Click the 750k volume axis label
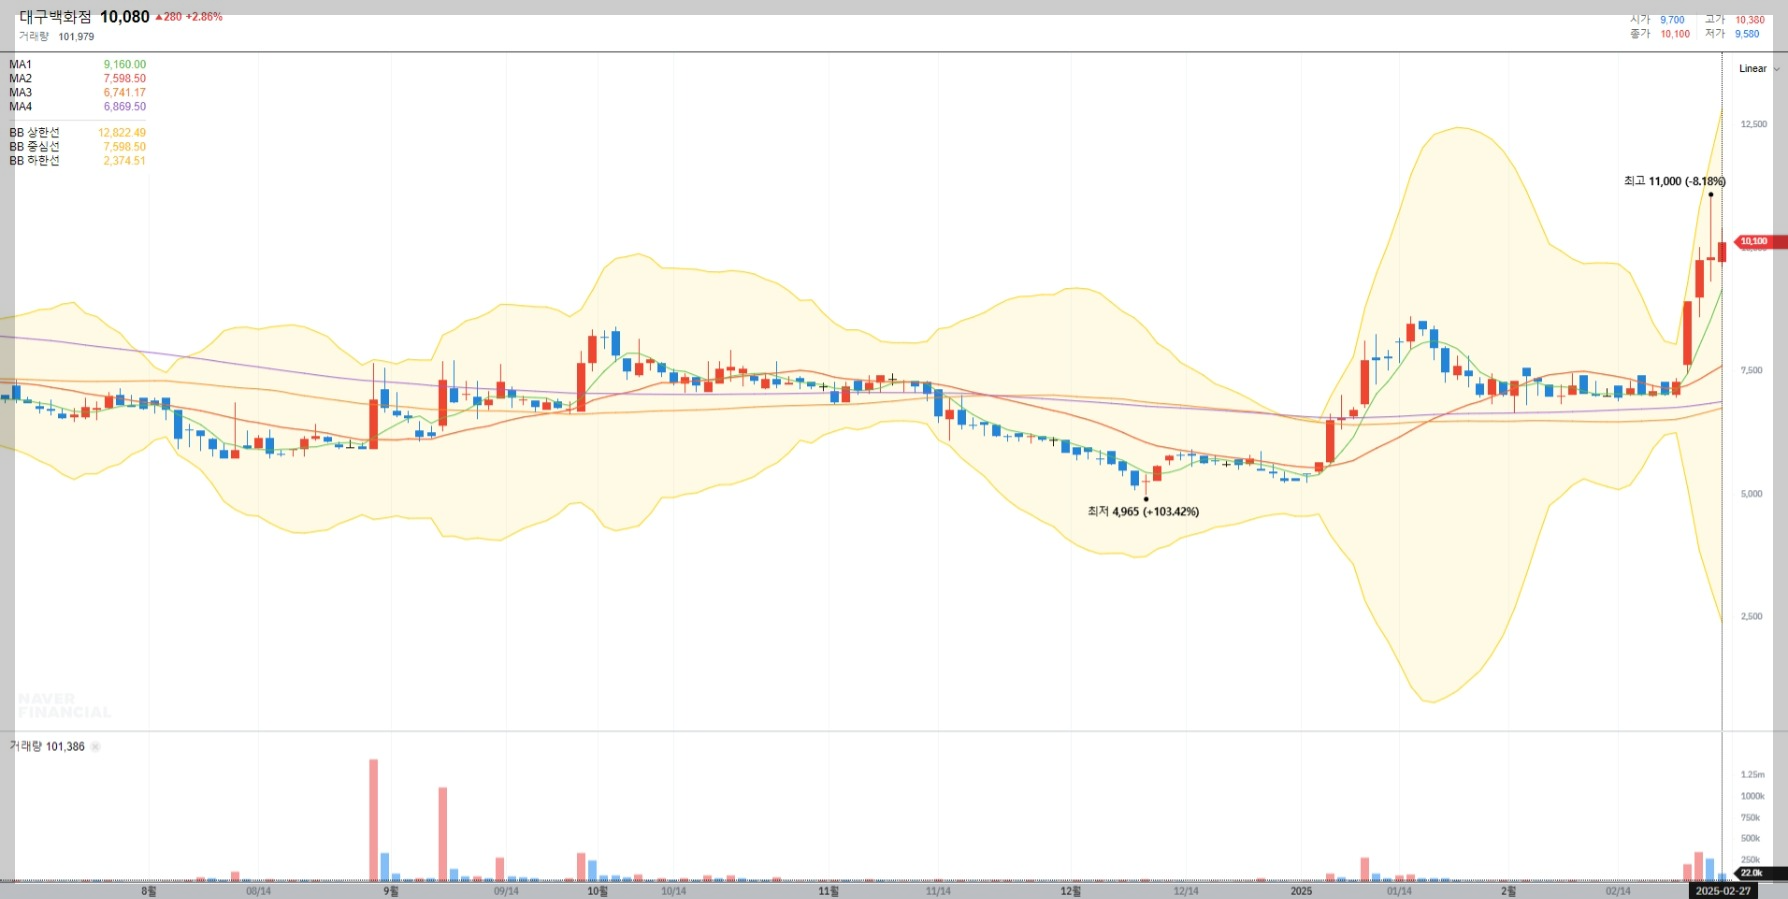 coord(1750,818)
